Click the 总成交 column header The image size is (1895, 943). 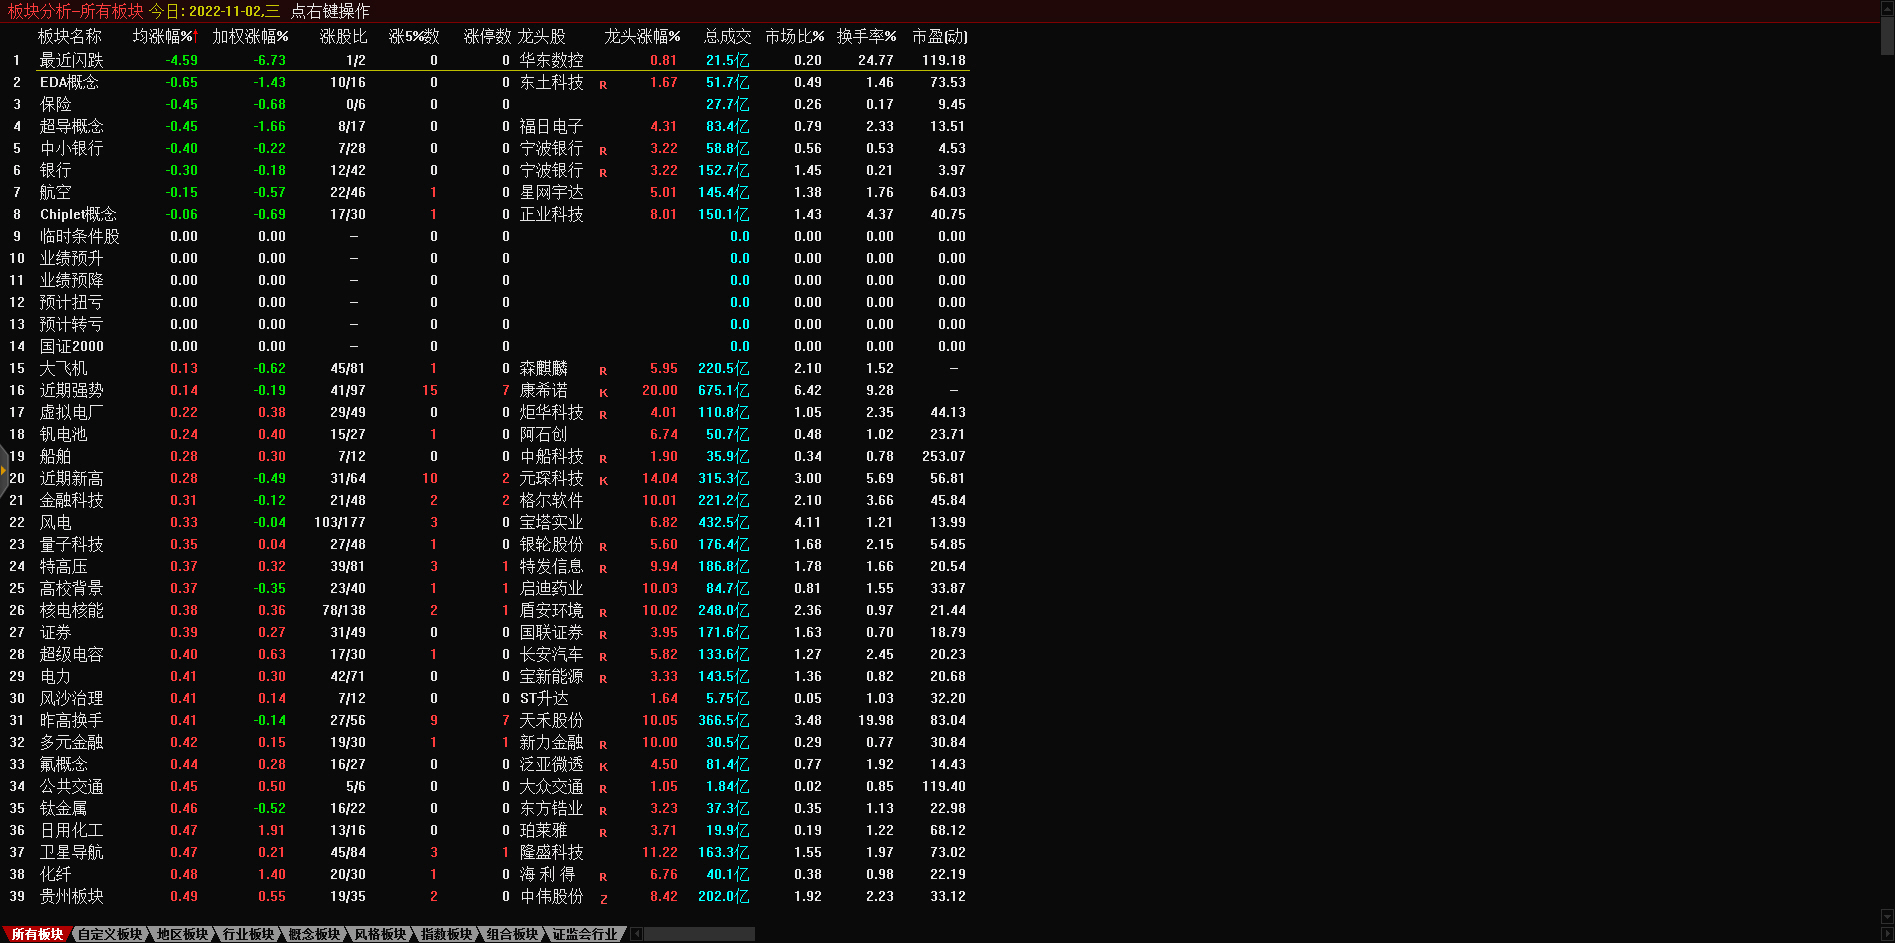727,37
